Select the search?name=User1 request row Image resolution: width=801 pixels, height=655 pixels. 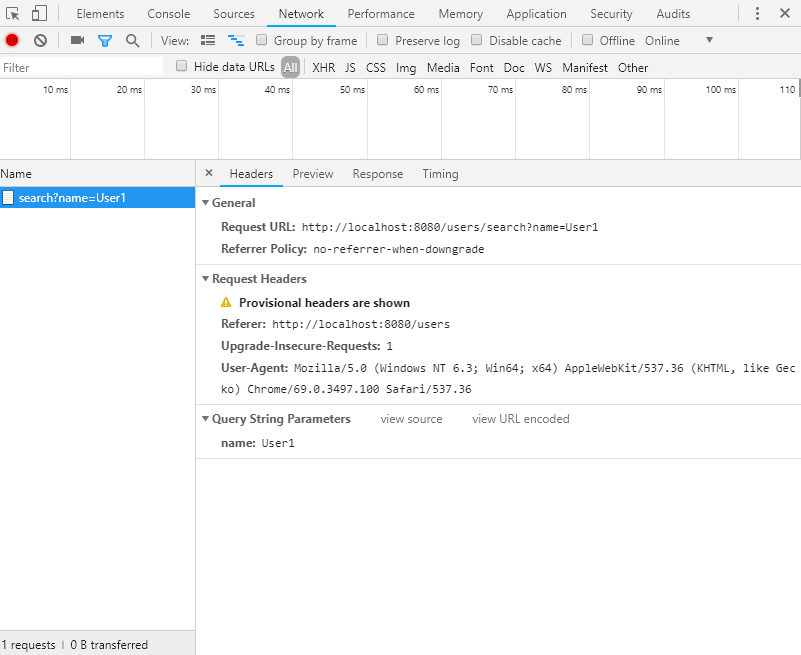(98, 198)
